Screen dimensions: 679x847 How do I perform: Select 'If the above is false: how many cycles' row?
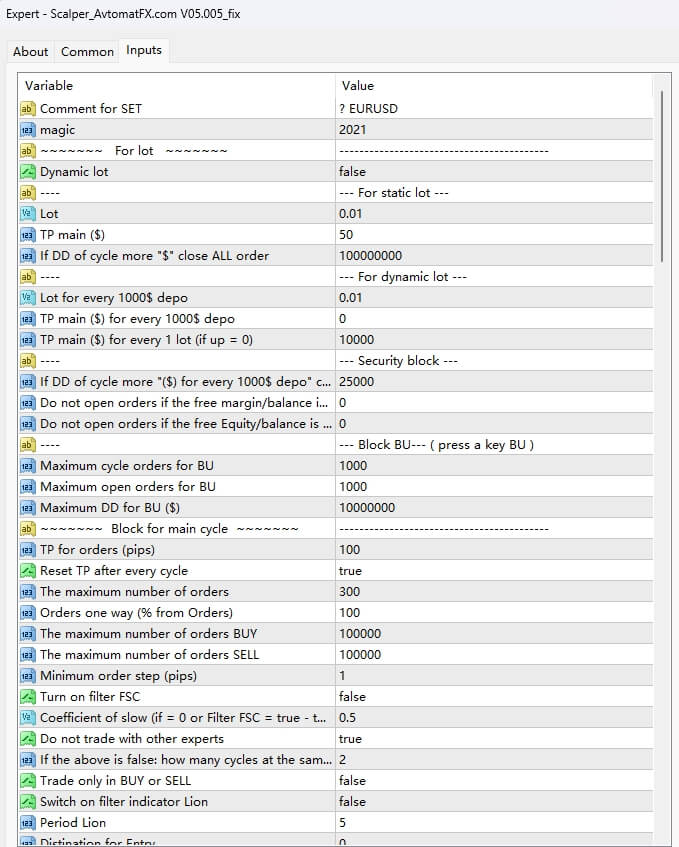335,760
